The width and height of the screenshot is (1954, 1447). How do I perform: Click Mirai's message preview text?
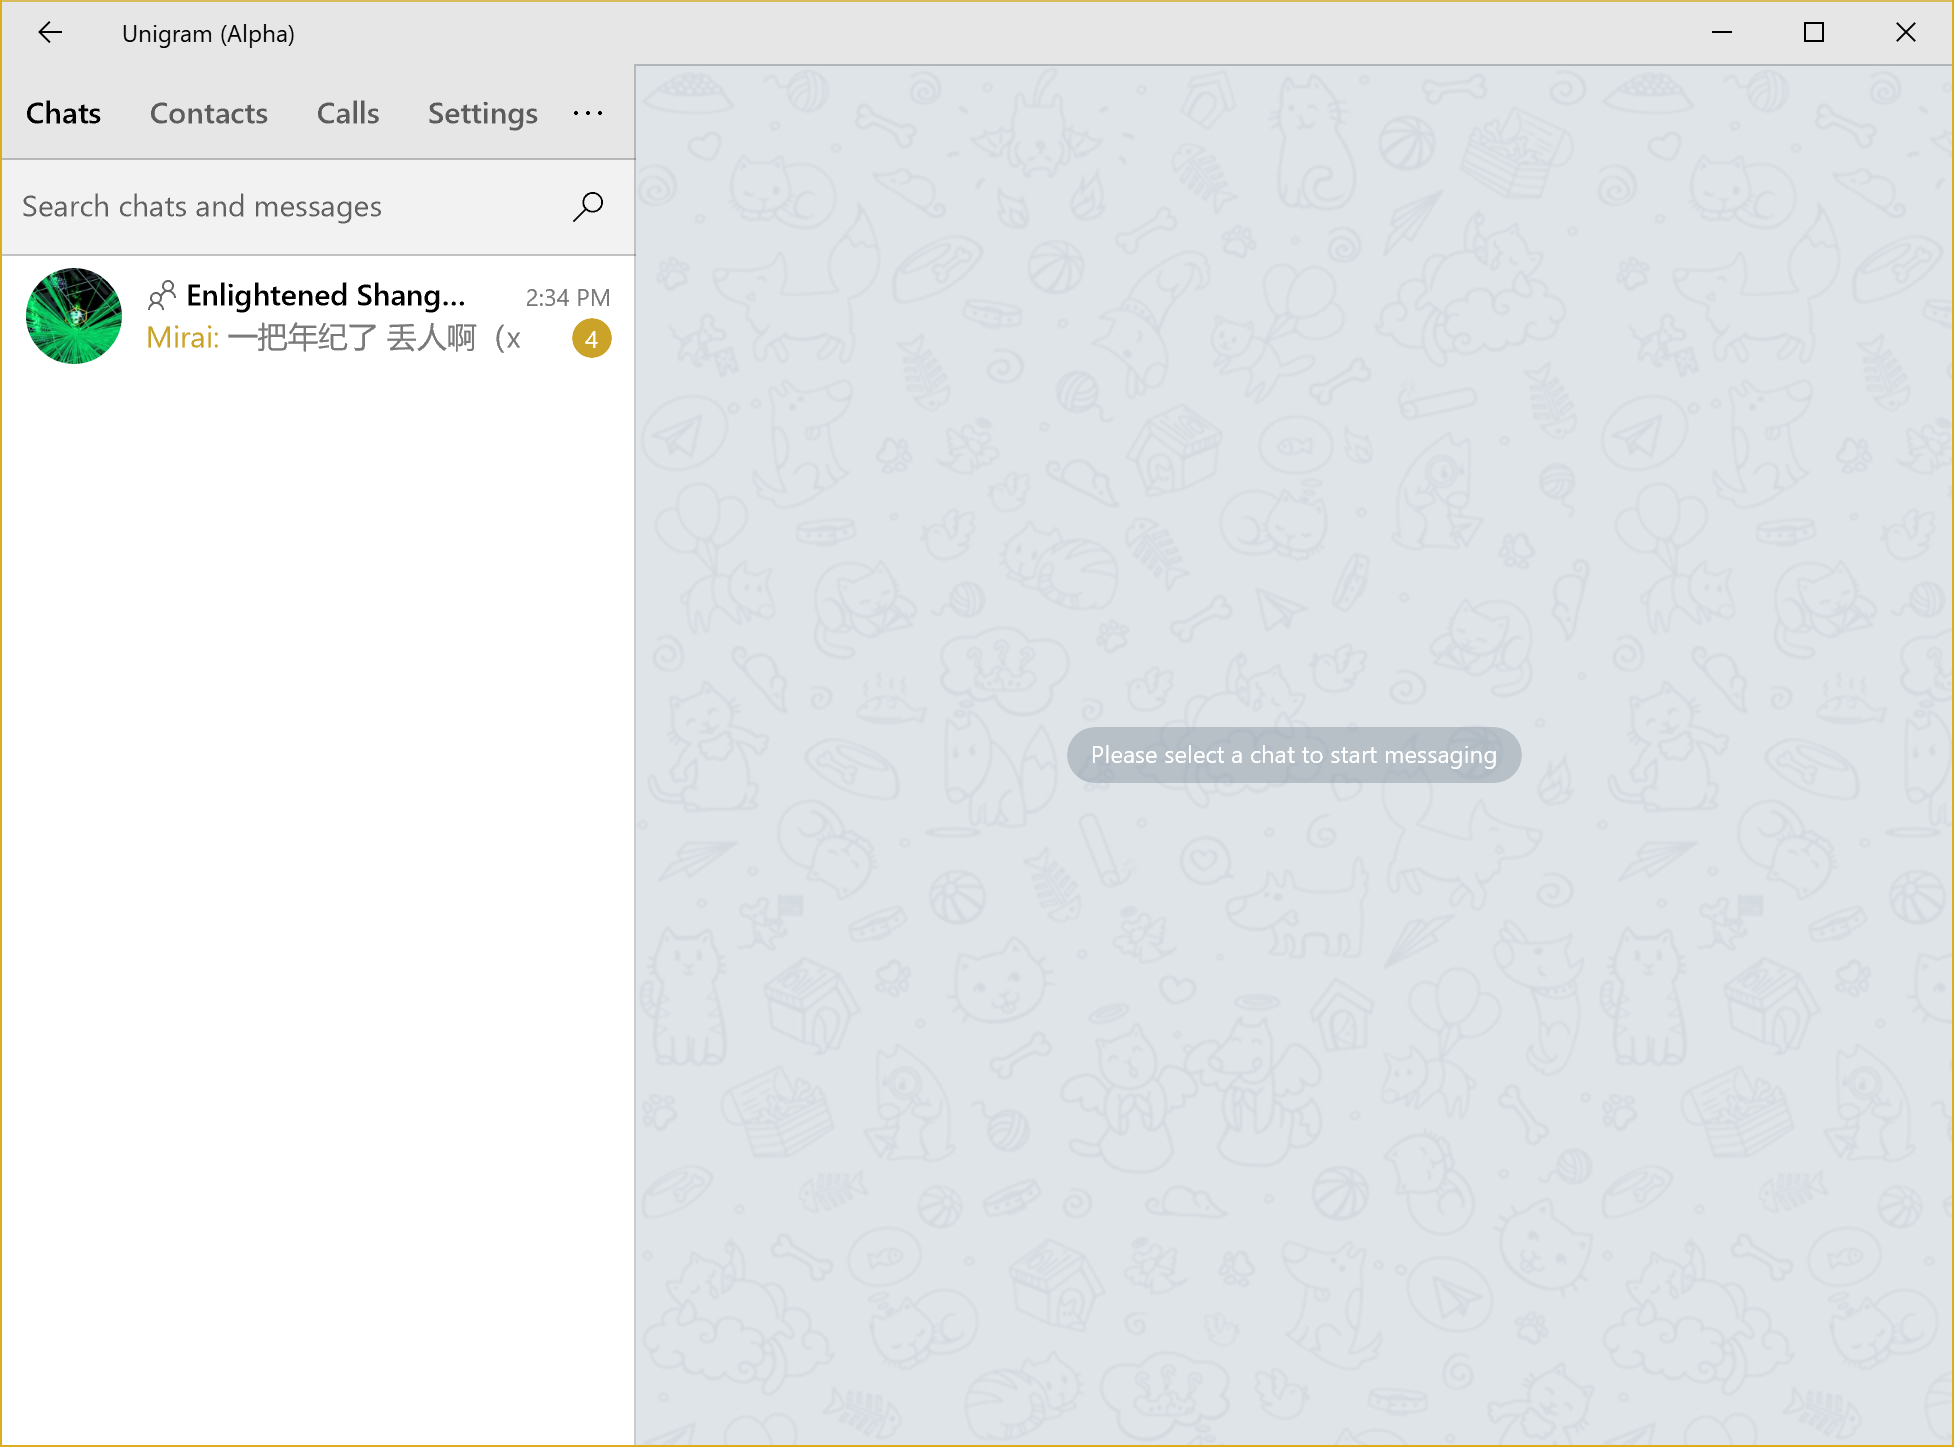pos(330,338)
